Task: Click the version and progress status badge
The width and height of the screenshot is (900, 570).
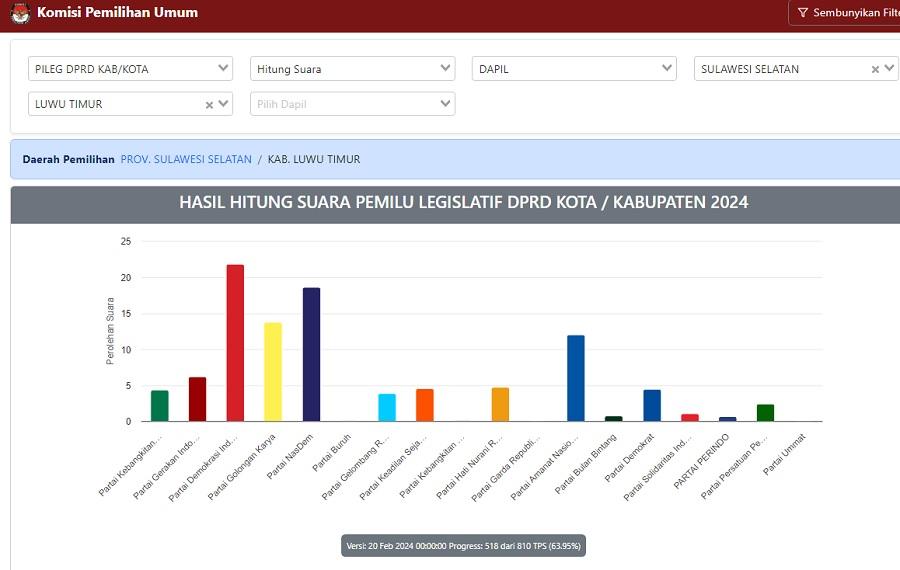Action: [462, 545]
